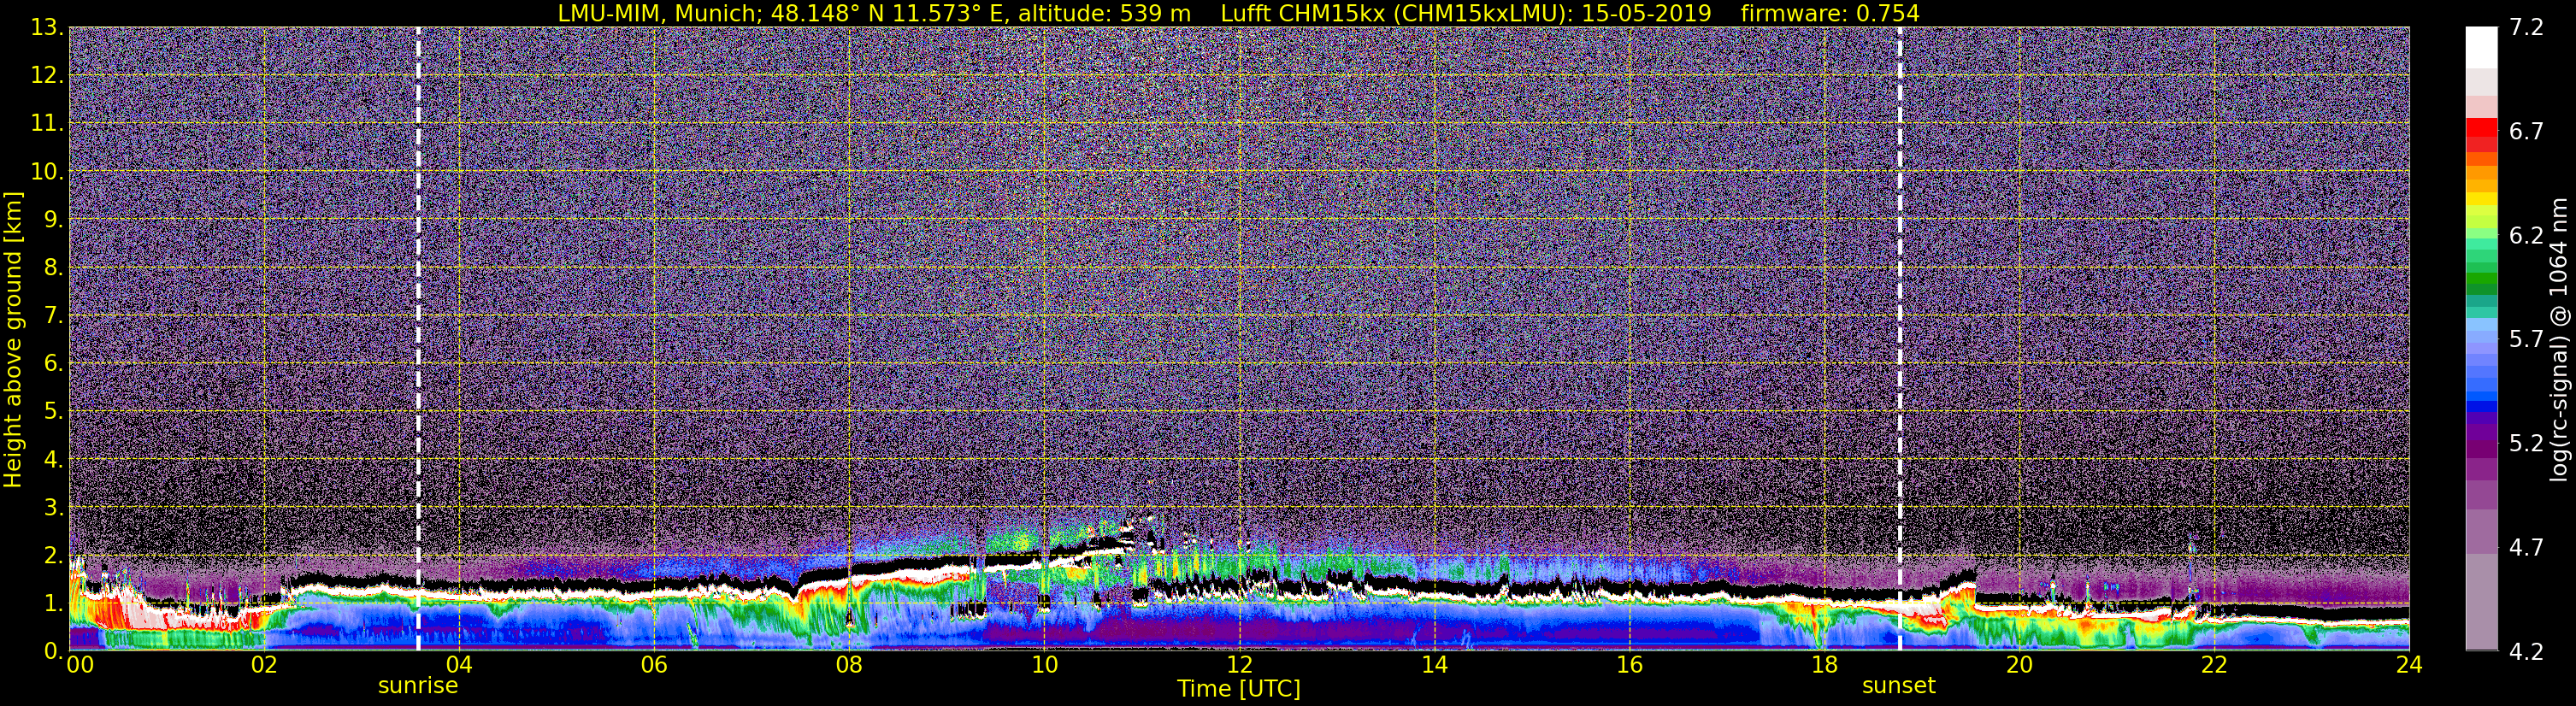Click the colorbar value '4.7'
Viewport: 2576px width, 706px height.
pyautogui.click(x=2526, y=547)
